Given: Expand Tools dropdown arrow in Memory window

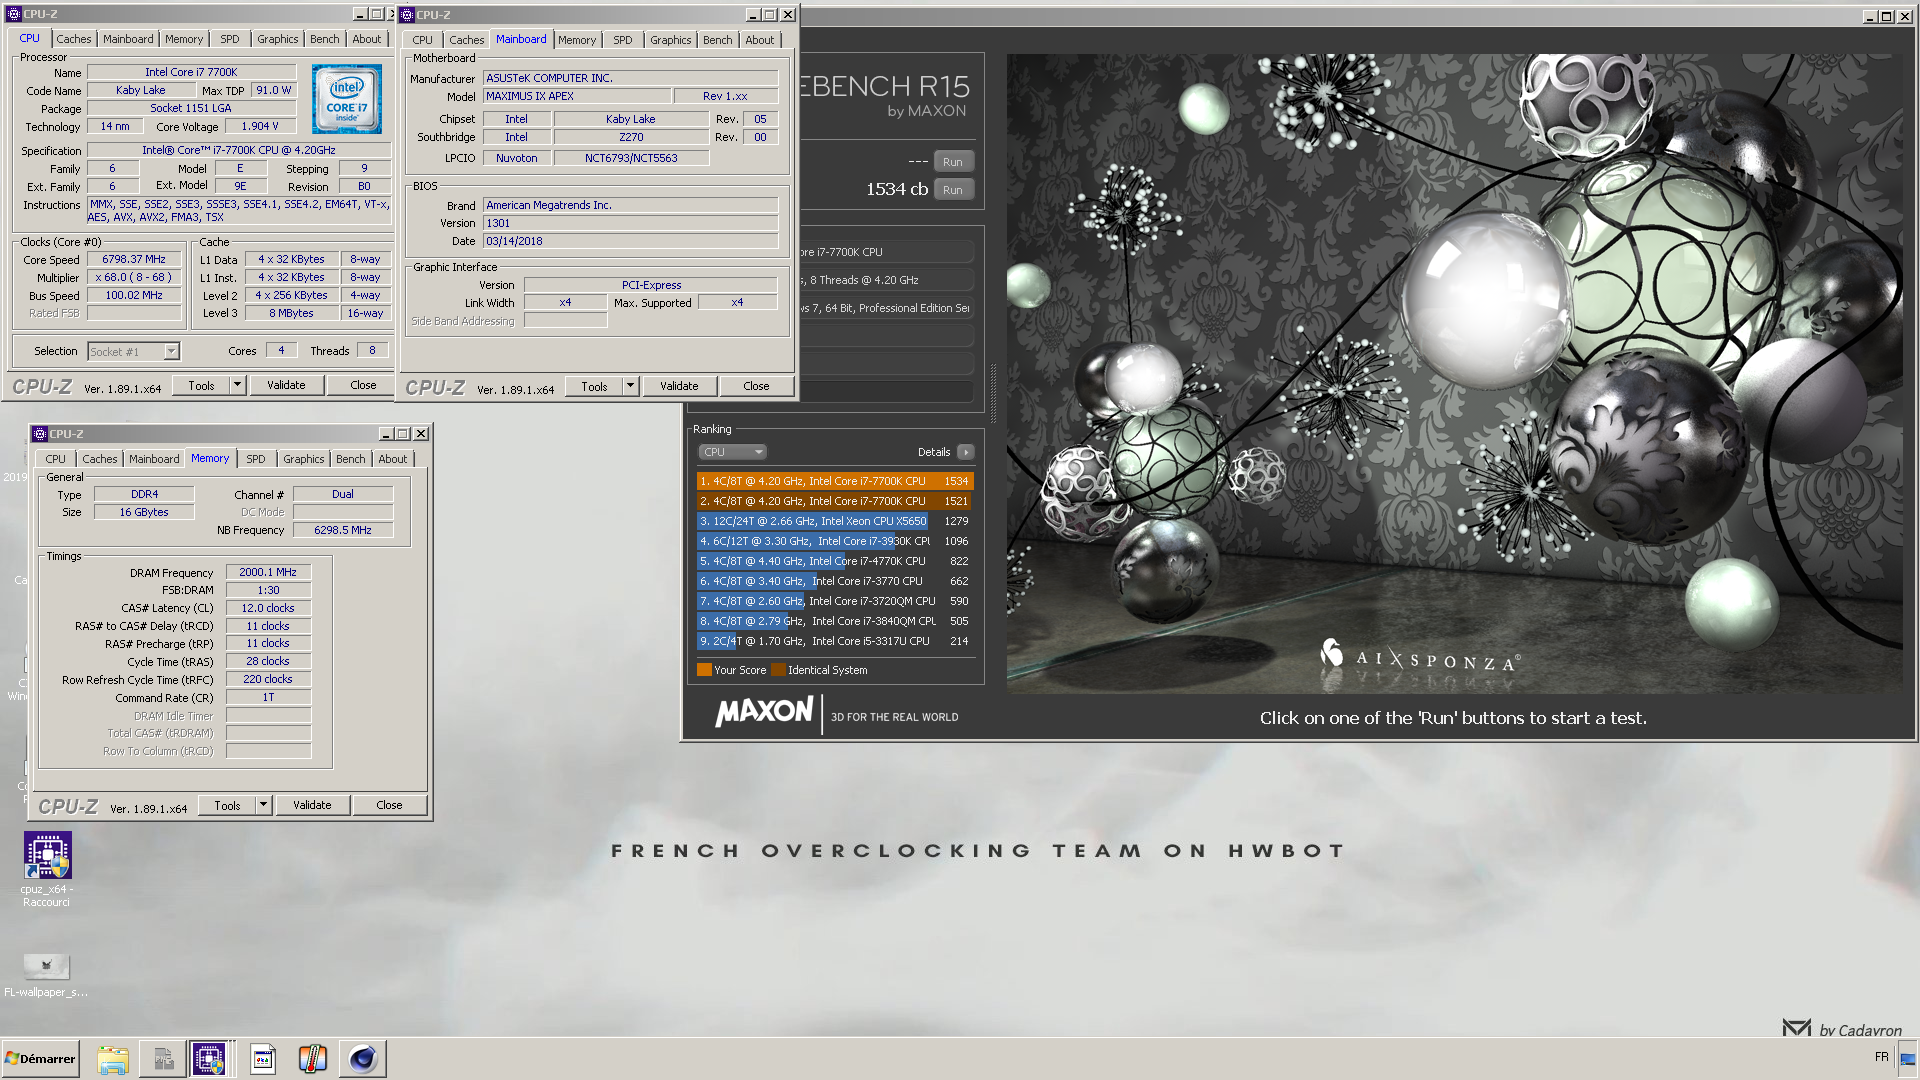Looking at the screenshot, I should (x=264, y=805).
